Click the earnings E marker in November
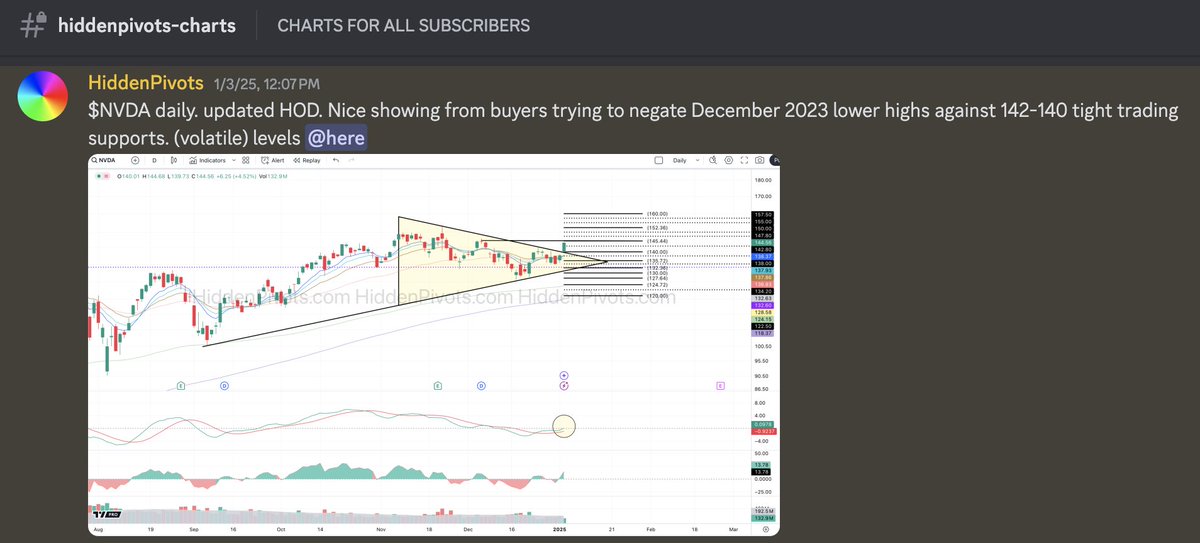 438,384
